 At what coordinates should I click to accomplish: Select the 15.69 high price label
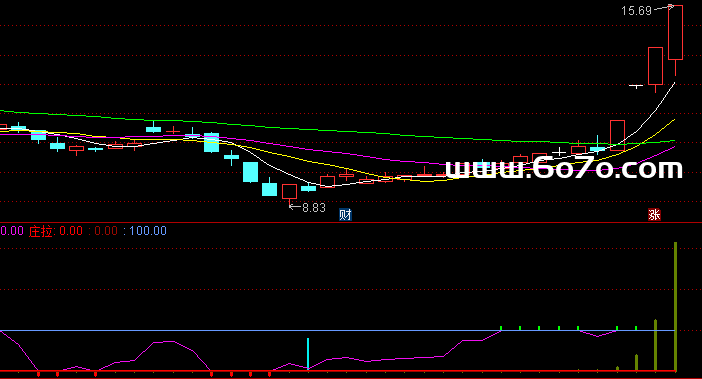pyautogui.click(x=636, y=11)
